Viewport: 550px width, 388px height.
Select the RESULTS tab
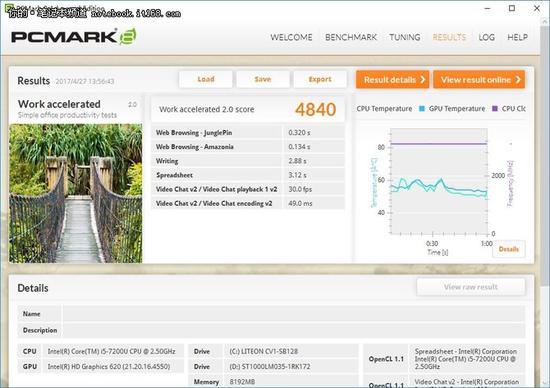pyautogui.click(x=449, y=37)
